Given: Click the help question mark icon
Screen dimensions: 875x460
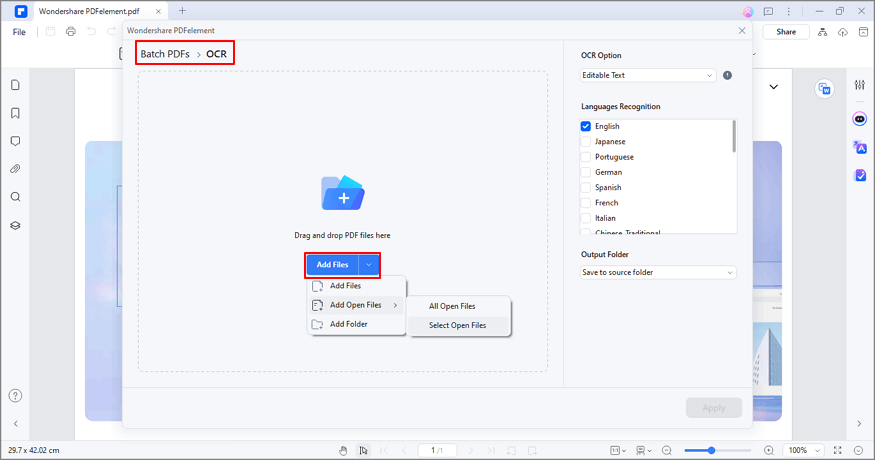Looking at the screenshot, I should tap(16, 396).
